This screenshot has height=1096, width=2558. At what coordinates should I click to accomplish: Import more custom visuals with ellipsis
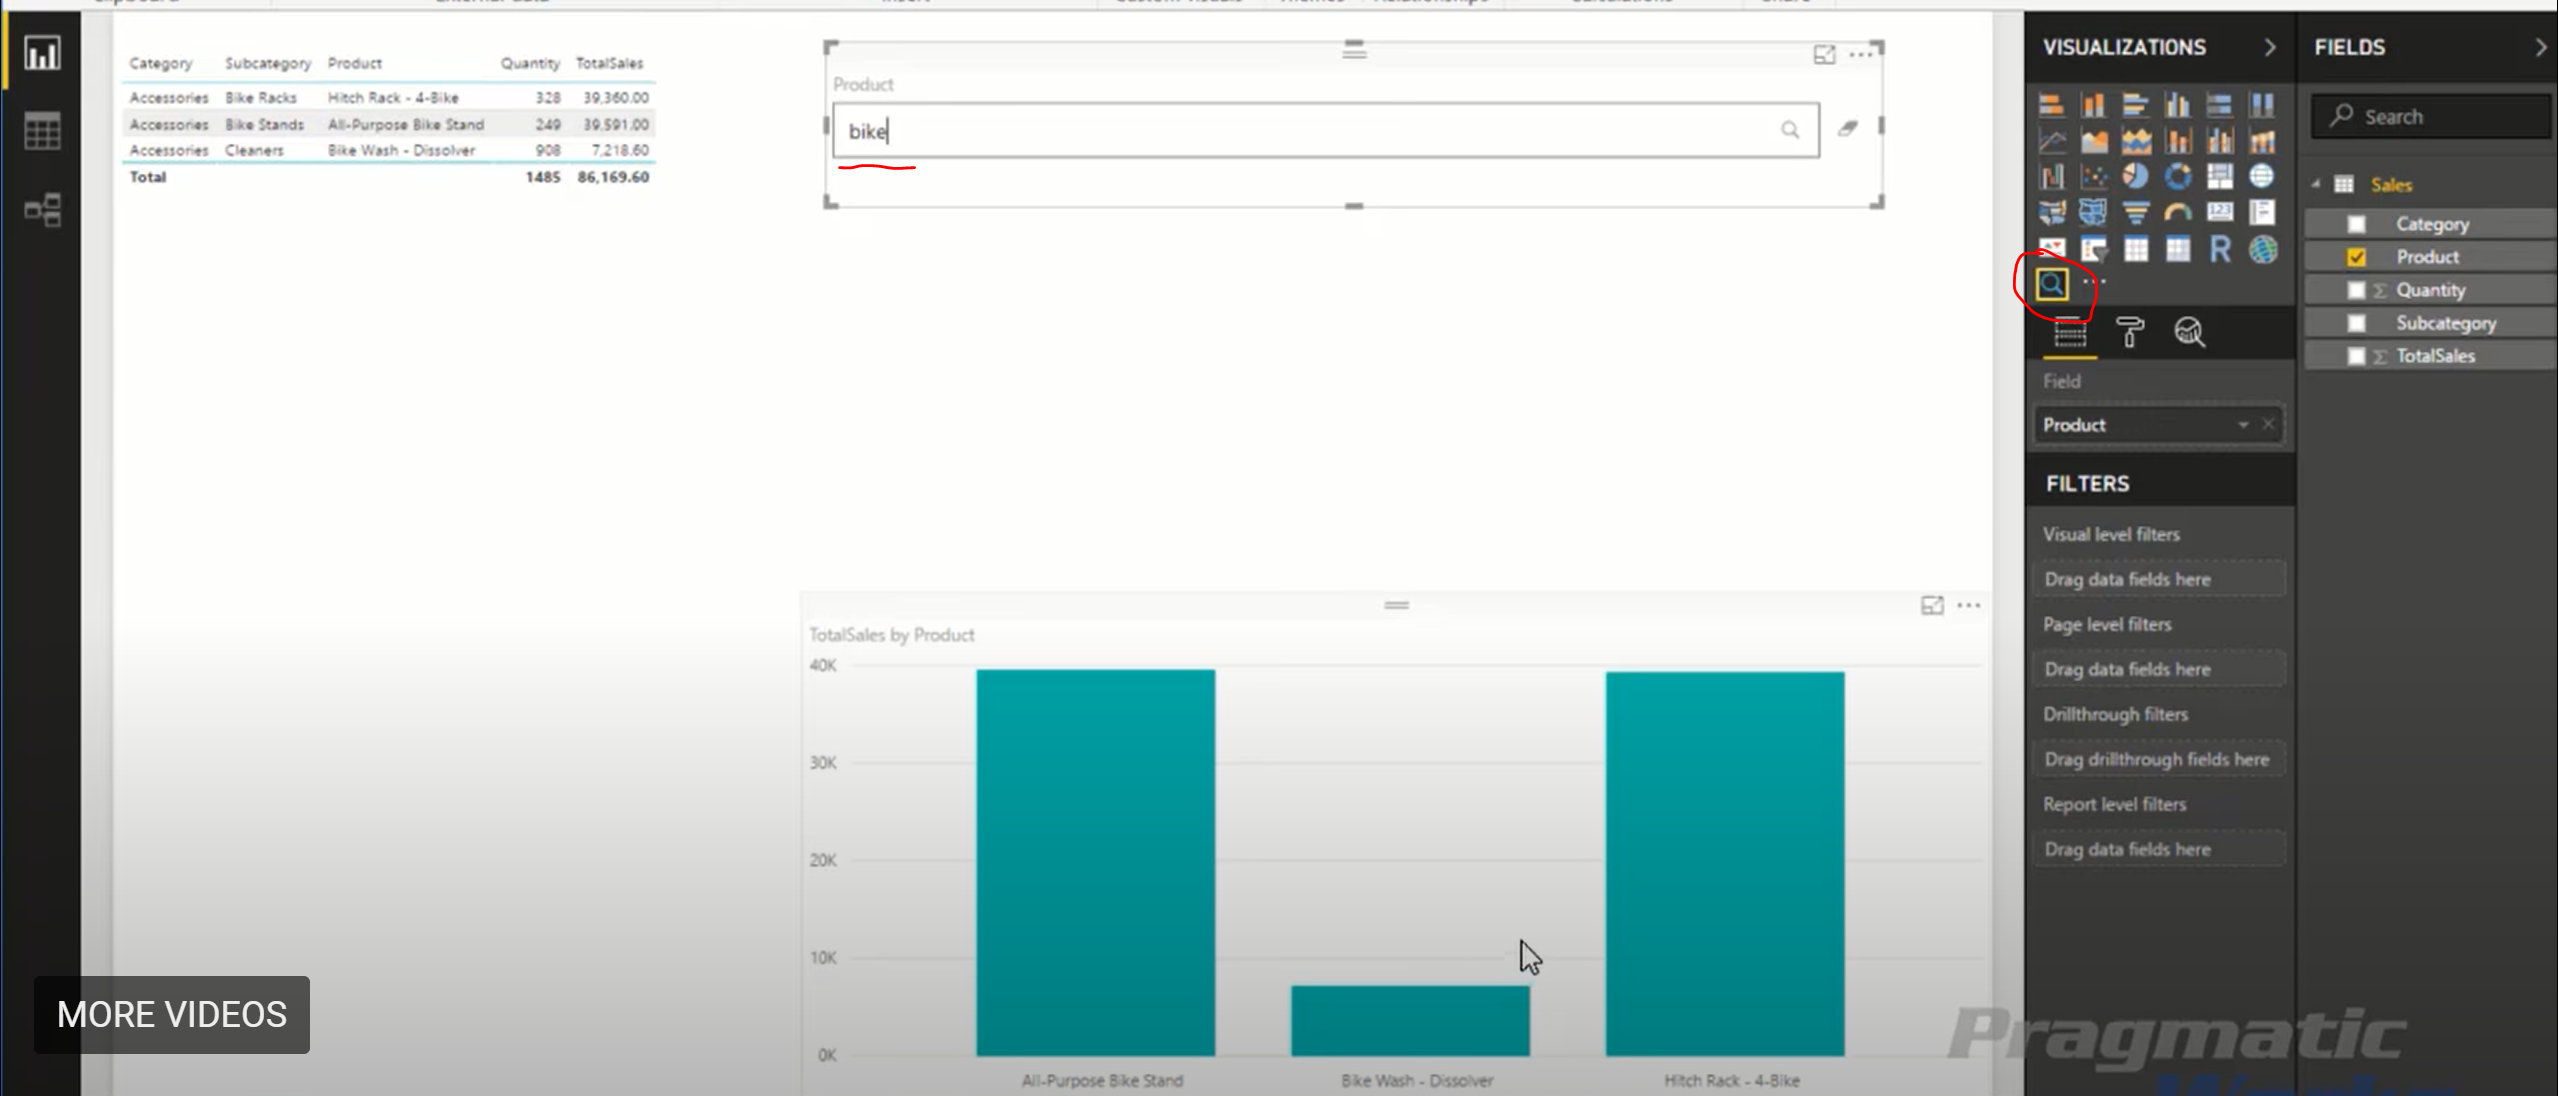[x=2094, y=282]
